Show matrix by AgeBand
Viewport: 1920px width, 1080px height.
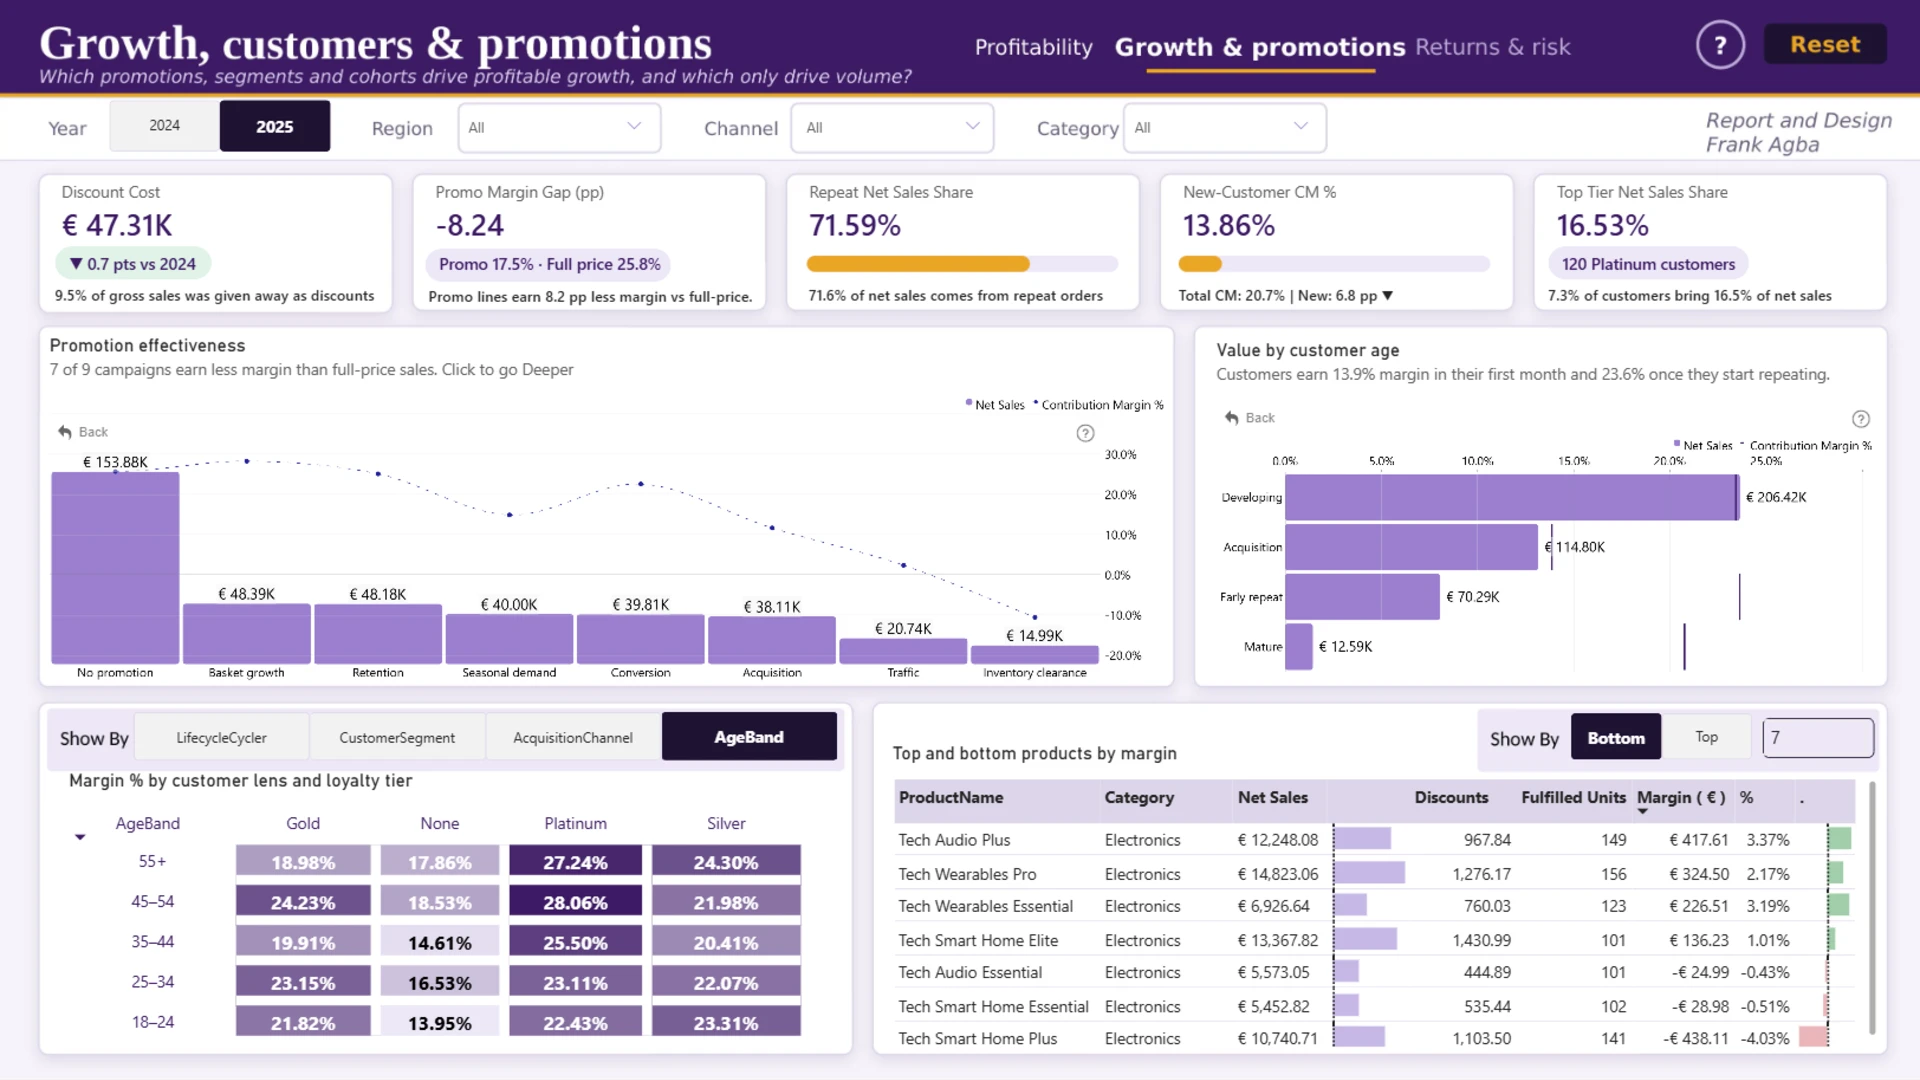tap(749, 737)
